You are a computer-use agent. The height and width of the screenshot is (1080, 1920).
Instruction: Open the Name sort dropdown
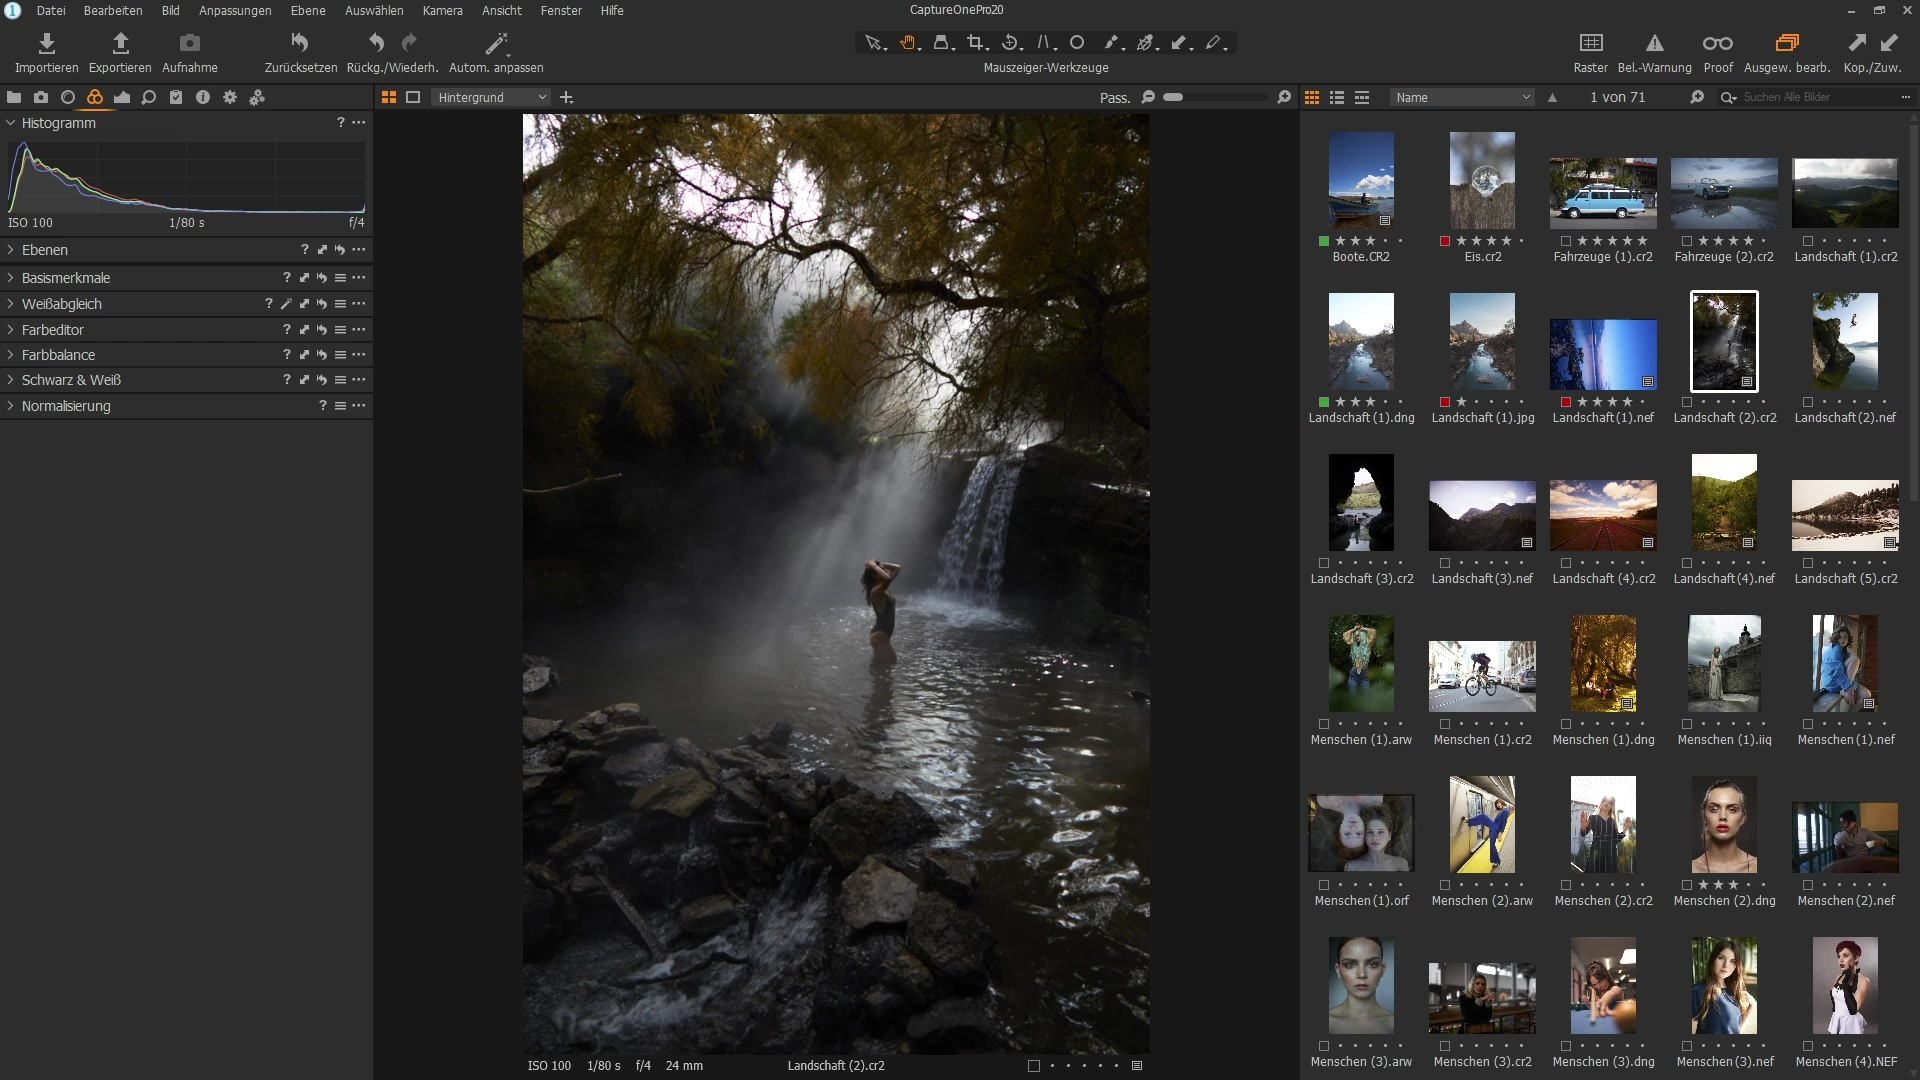[x=1461, y=97]
